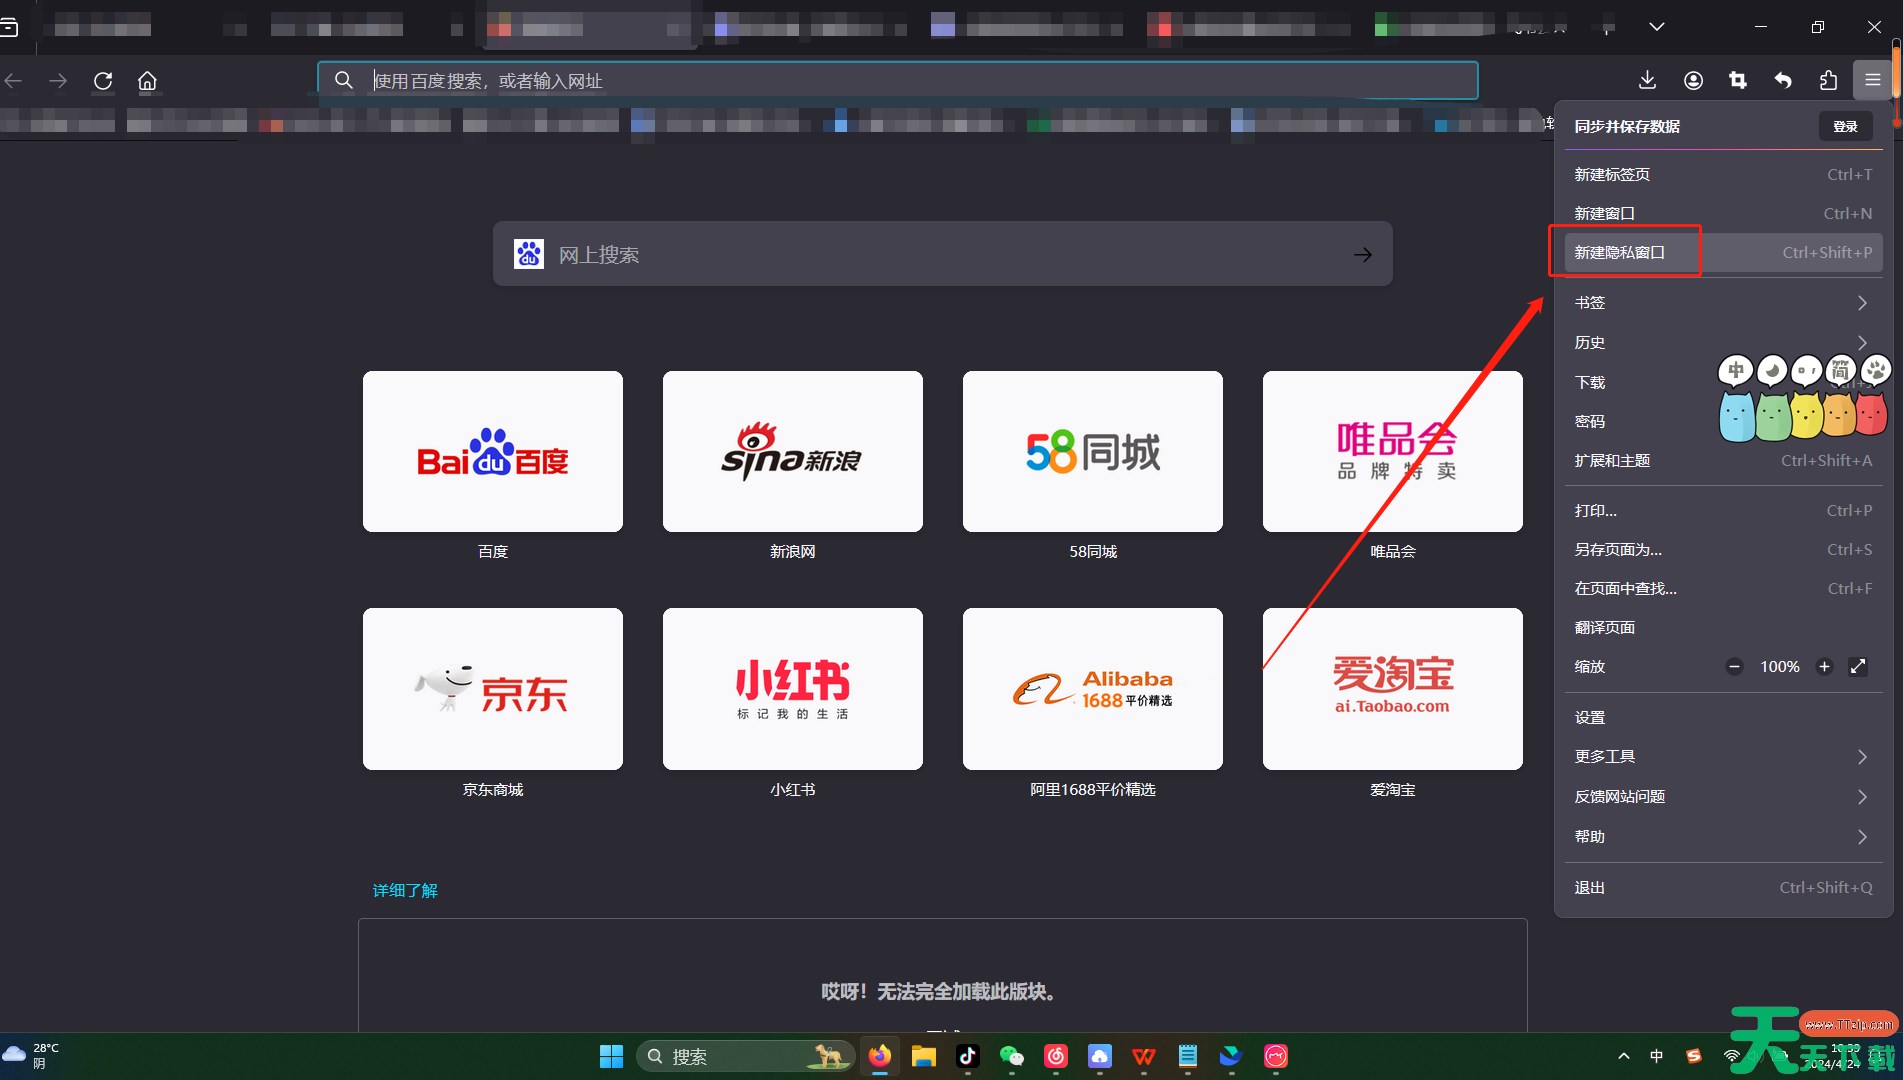
Task: Show the list of all tabs
Action: coord(1657,27)
